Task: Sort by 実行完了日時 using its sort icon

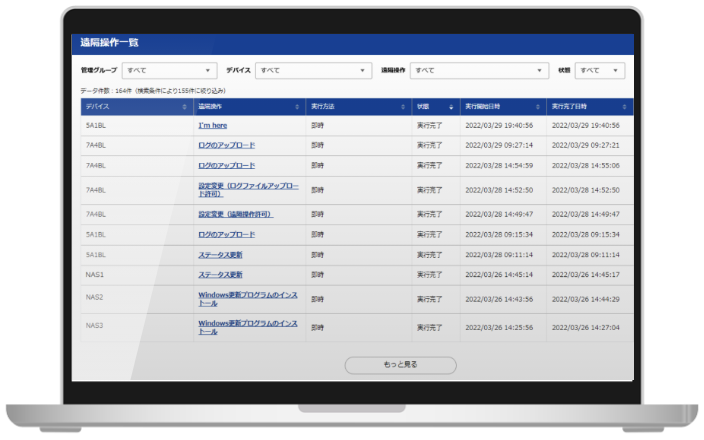Action: coord(625,106)
